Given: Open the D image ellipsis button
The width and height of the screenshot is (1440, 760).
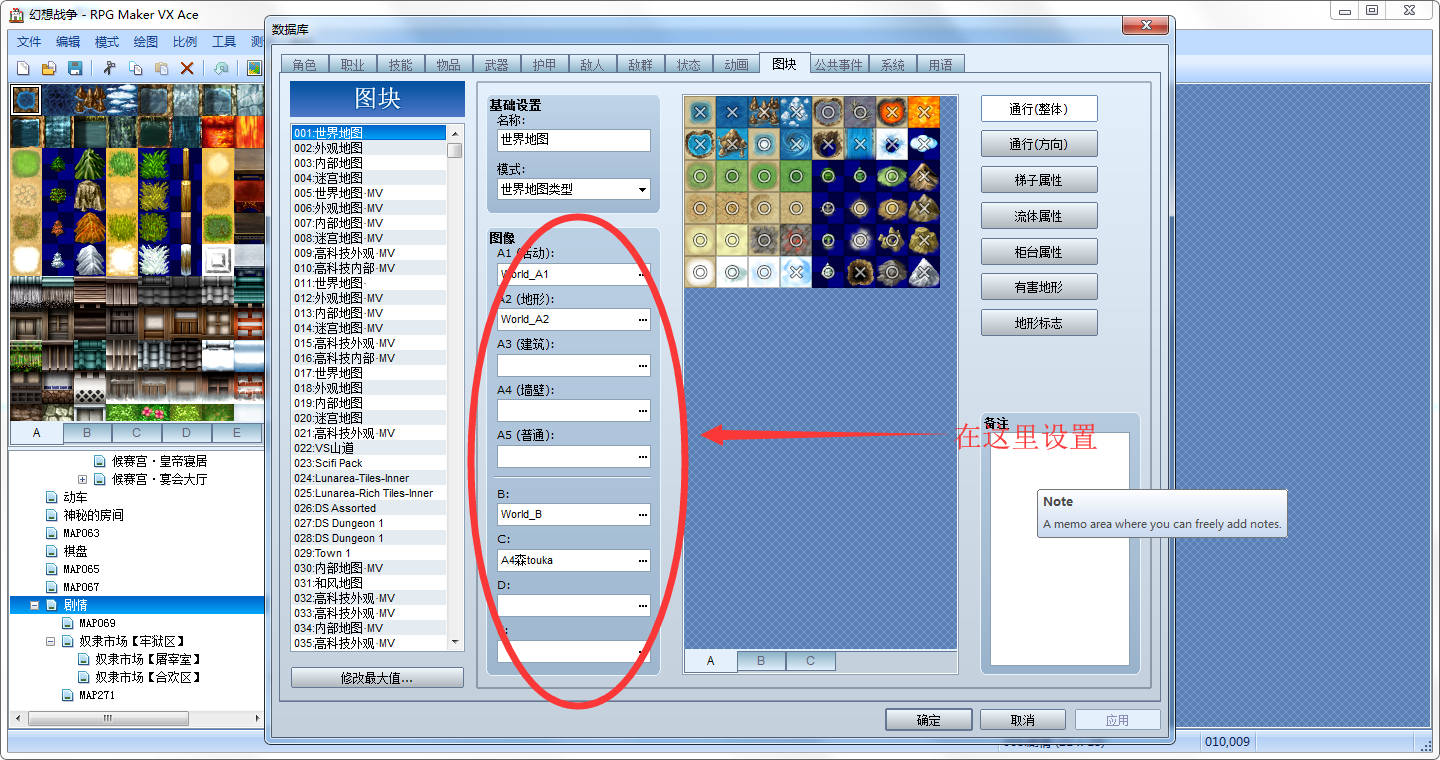Looking at the screenshot, I should click(643, 606).
